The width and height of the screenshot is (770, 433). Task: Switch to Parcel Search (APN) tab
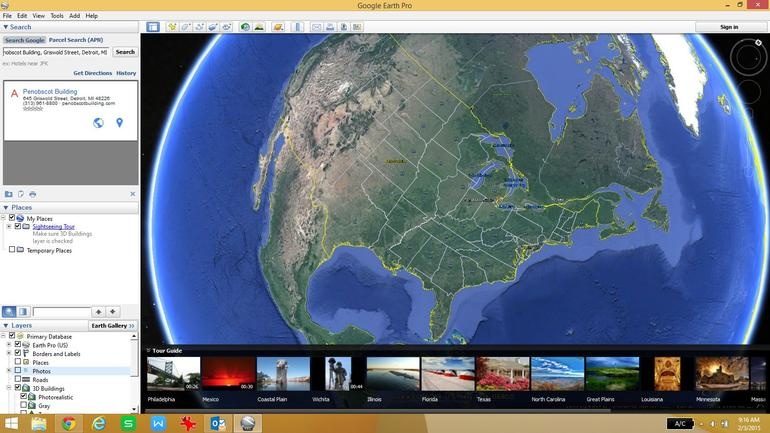pos(76,40)
